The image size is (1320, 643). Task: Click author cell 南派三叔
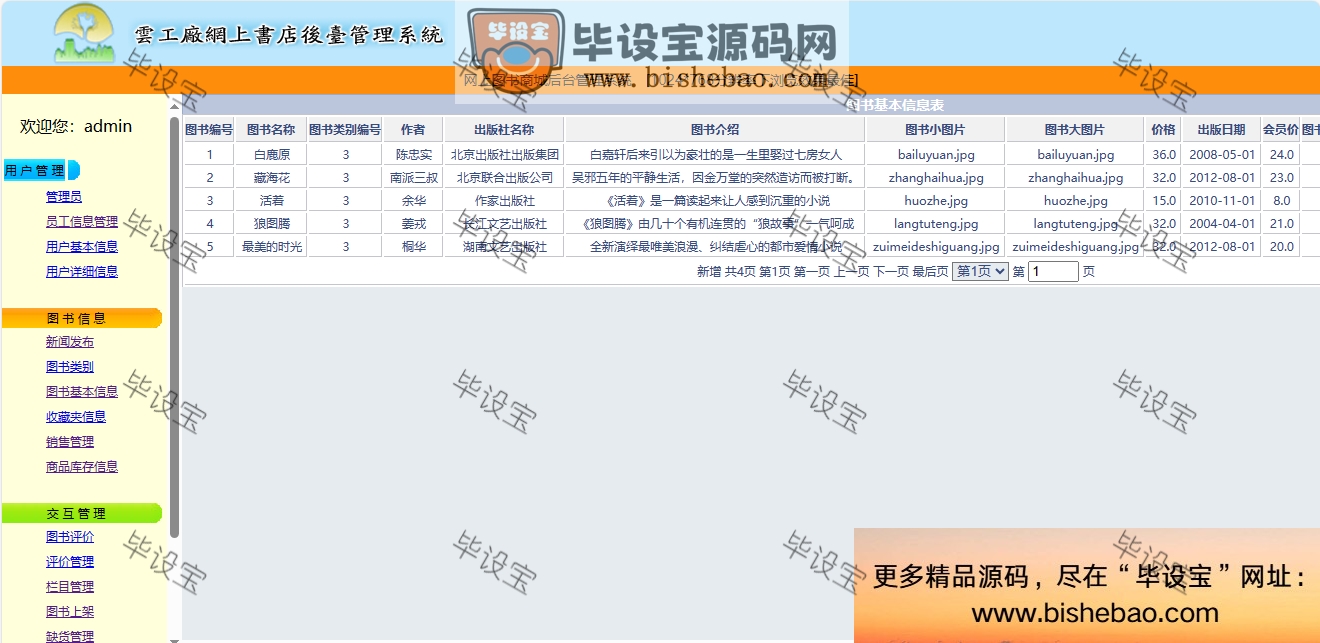click(413, 178)
